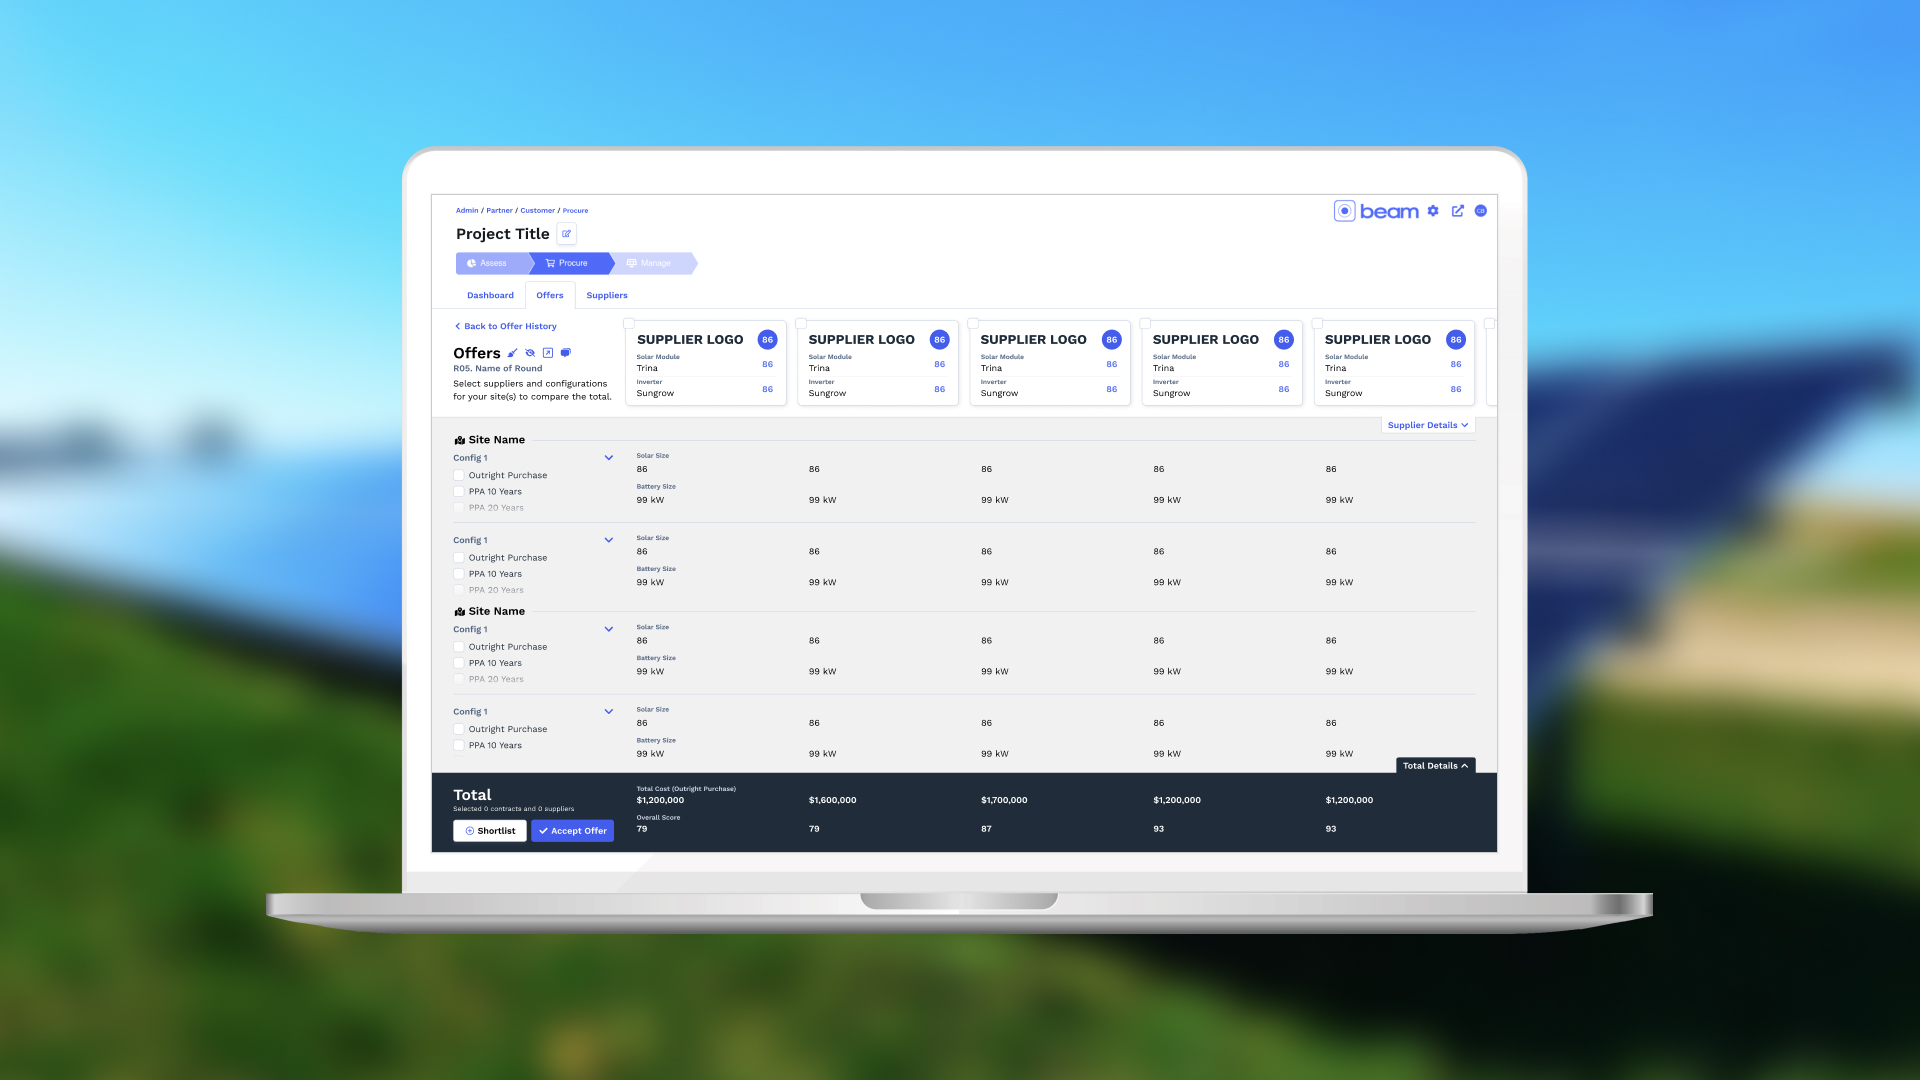The height and width of the screenshot is (1080, 1920).
Task: Click the hide-eye icon beside Offers heading
Action: 530,353
